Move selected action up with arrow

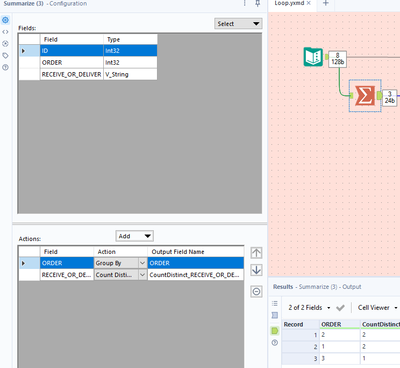tap(256, 253)
